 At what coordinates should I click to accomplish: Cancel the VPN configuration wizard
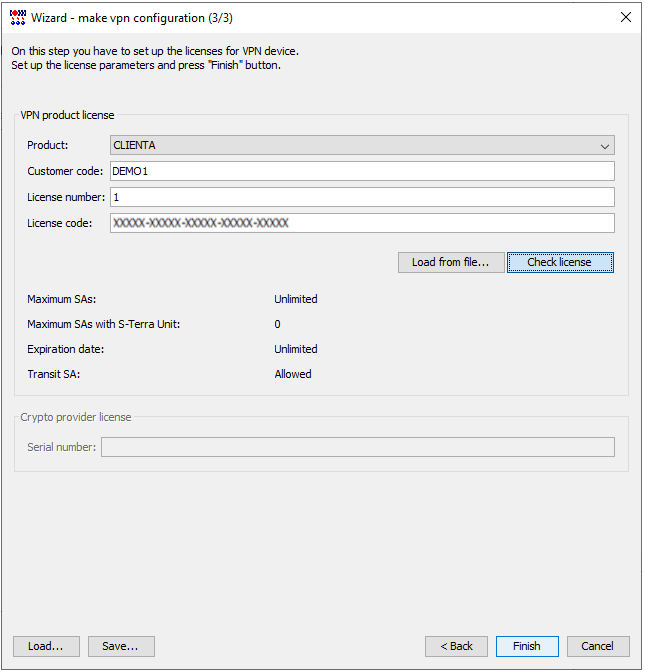(598, 646)
